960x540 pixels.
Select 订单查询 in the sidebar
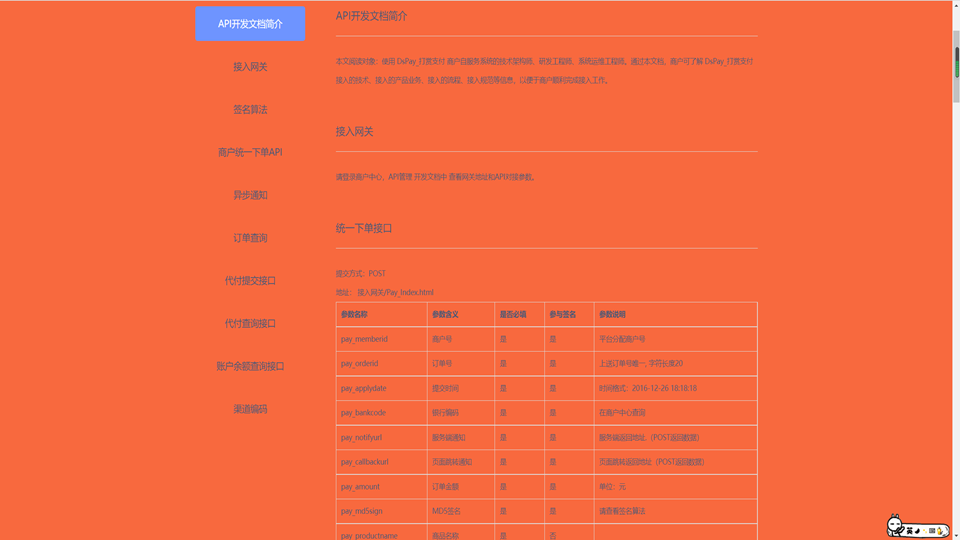[250, 238]
